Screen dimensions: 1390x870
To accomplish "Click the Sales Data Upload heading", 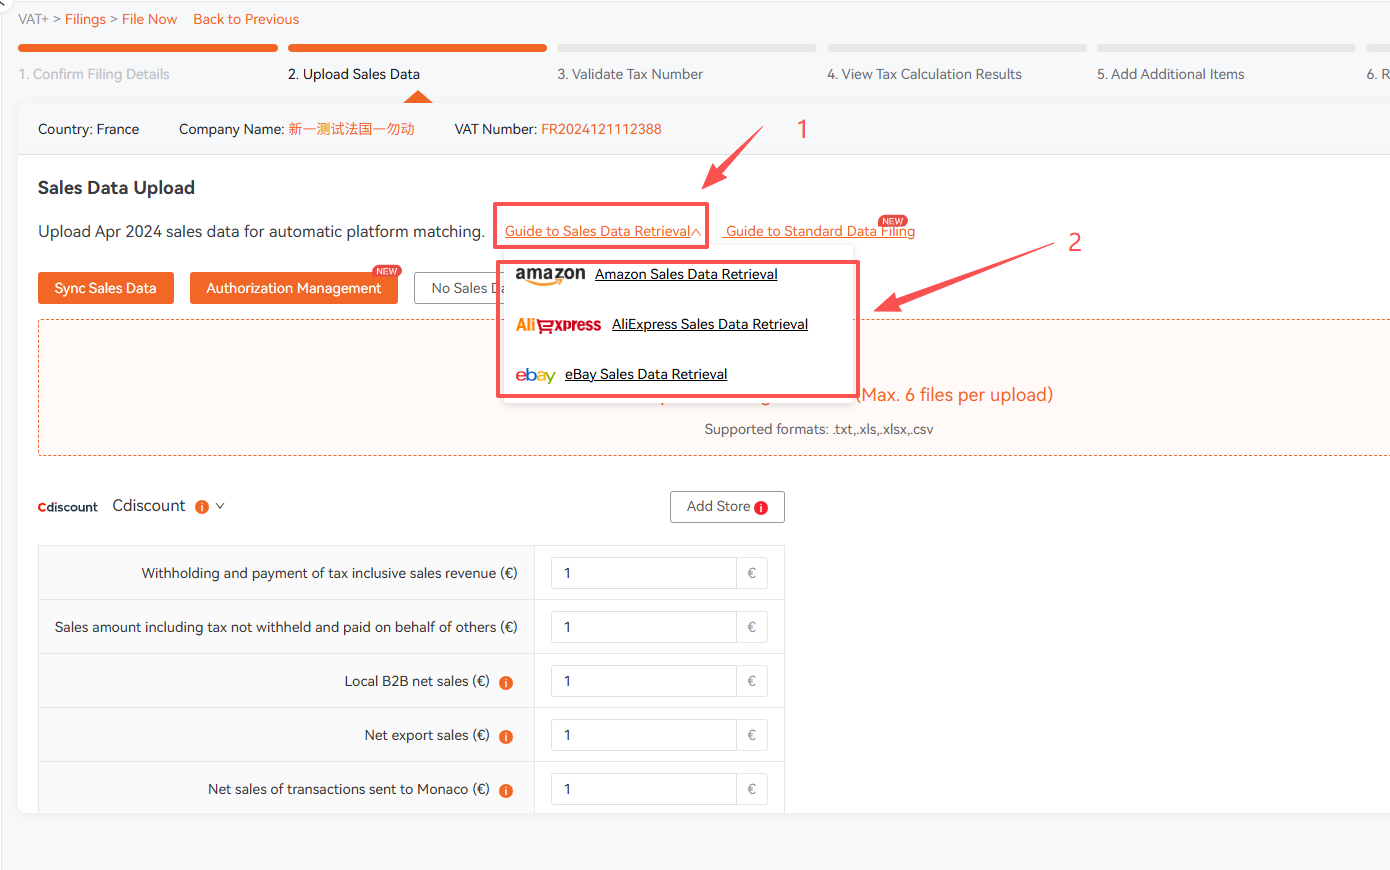I will click(x=116, y=188).
